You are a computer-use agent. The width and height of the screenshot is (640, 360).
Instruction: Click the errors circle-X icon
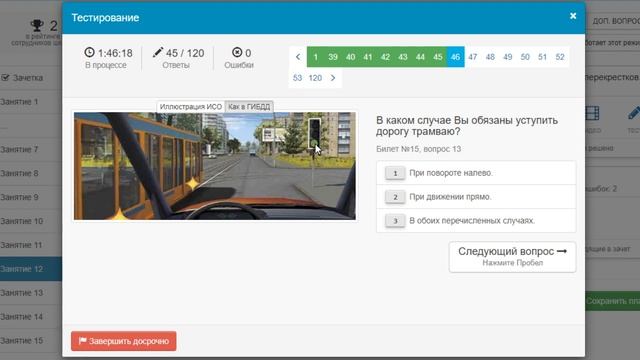(x=237, y=52)
